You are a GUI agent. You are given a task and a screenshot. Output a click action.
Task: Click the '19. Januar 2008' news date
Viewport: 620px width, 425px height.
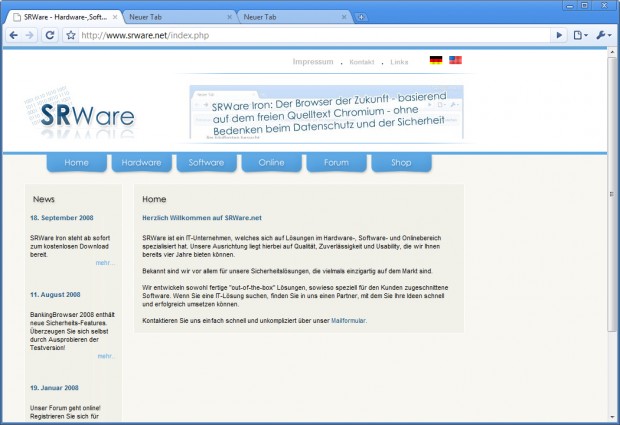pos(54,388)
